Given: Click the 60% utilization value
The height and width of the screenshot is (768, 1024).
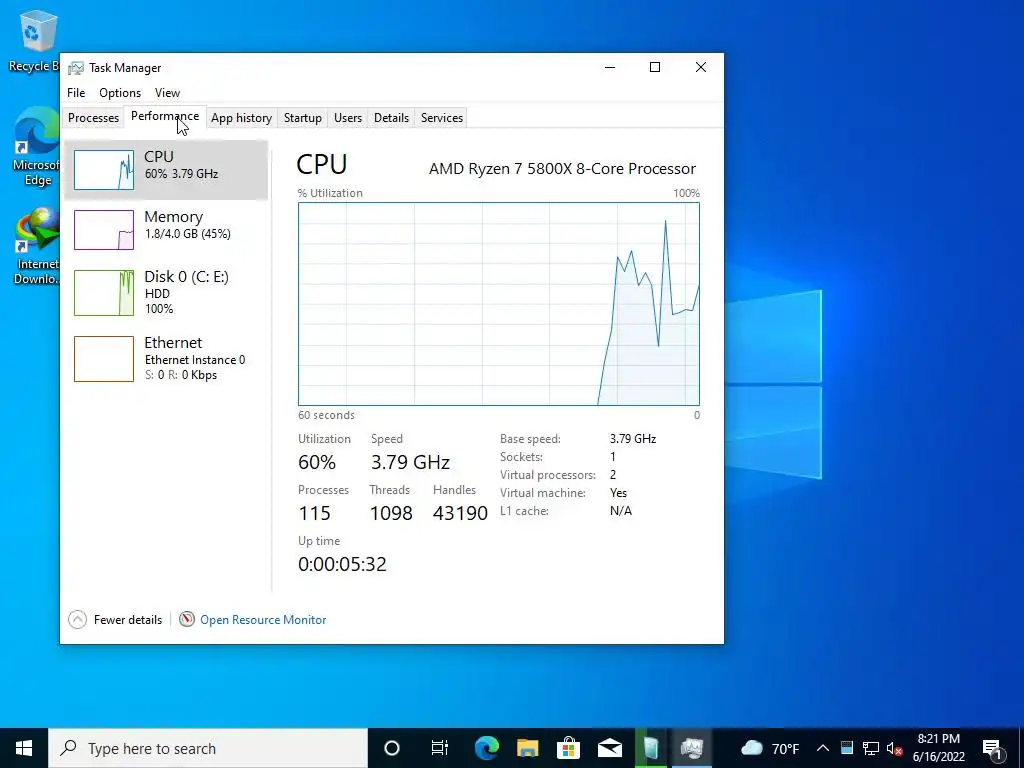Looking at the screenshot, I should click(317, 462).
